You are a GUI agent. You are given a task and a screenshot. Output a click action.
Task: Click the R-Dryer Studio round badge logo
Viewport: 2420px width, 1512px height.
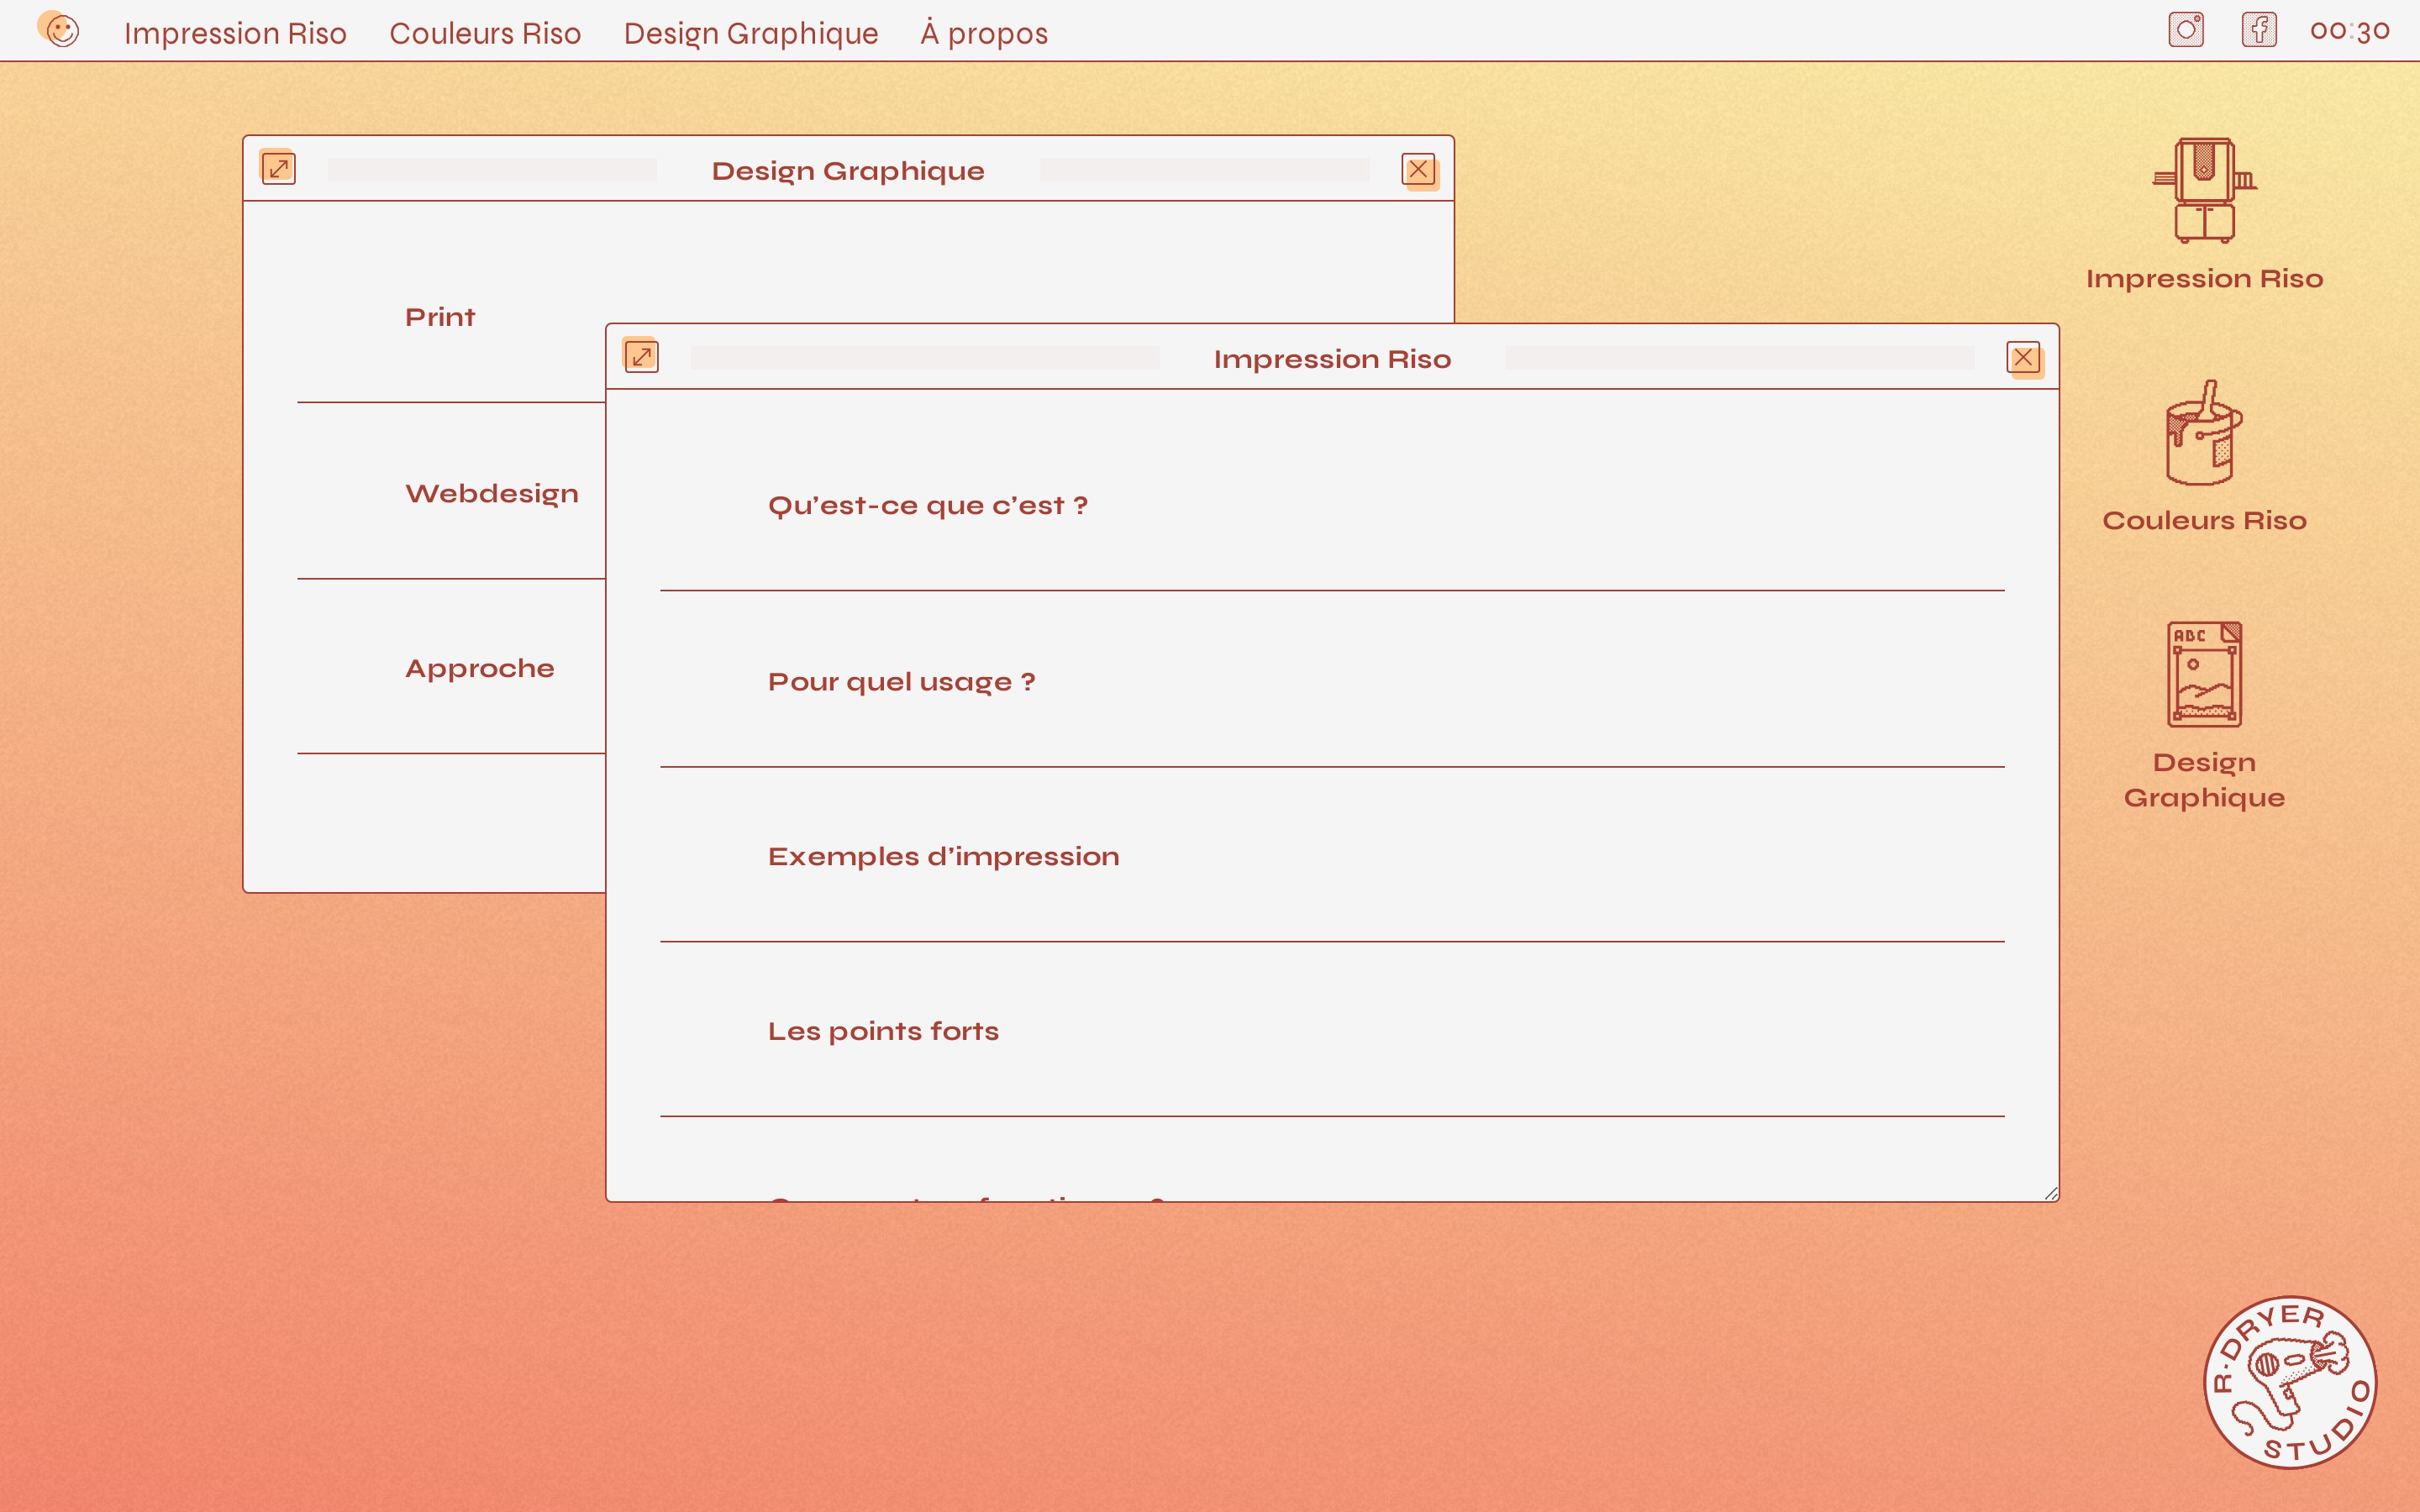coord(2289,1382)
